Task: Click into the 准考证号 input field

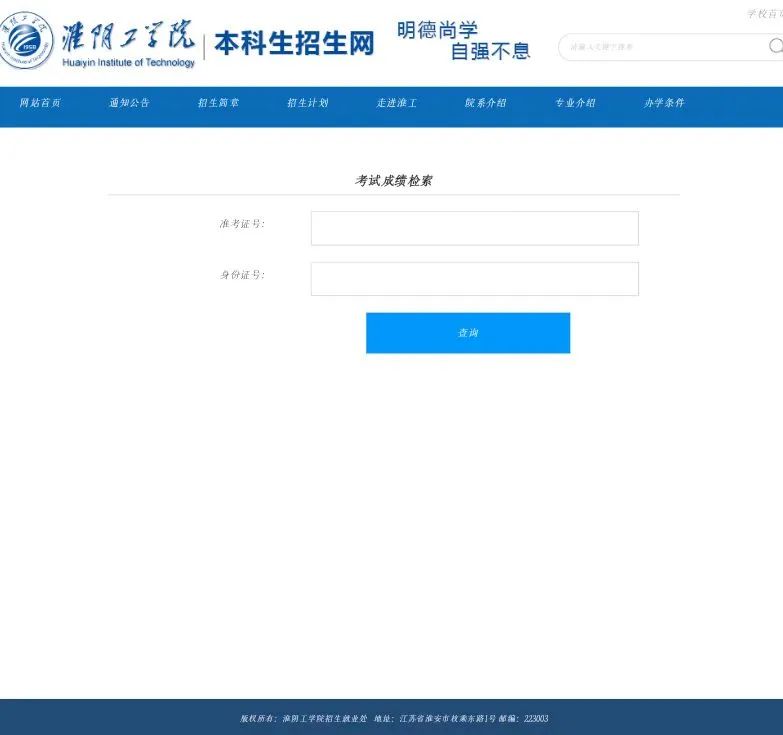Action: pos(474,228)
